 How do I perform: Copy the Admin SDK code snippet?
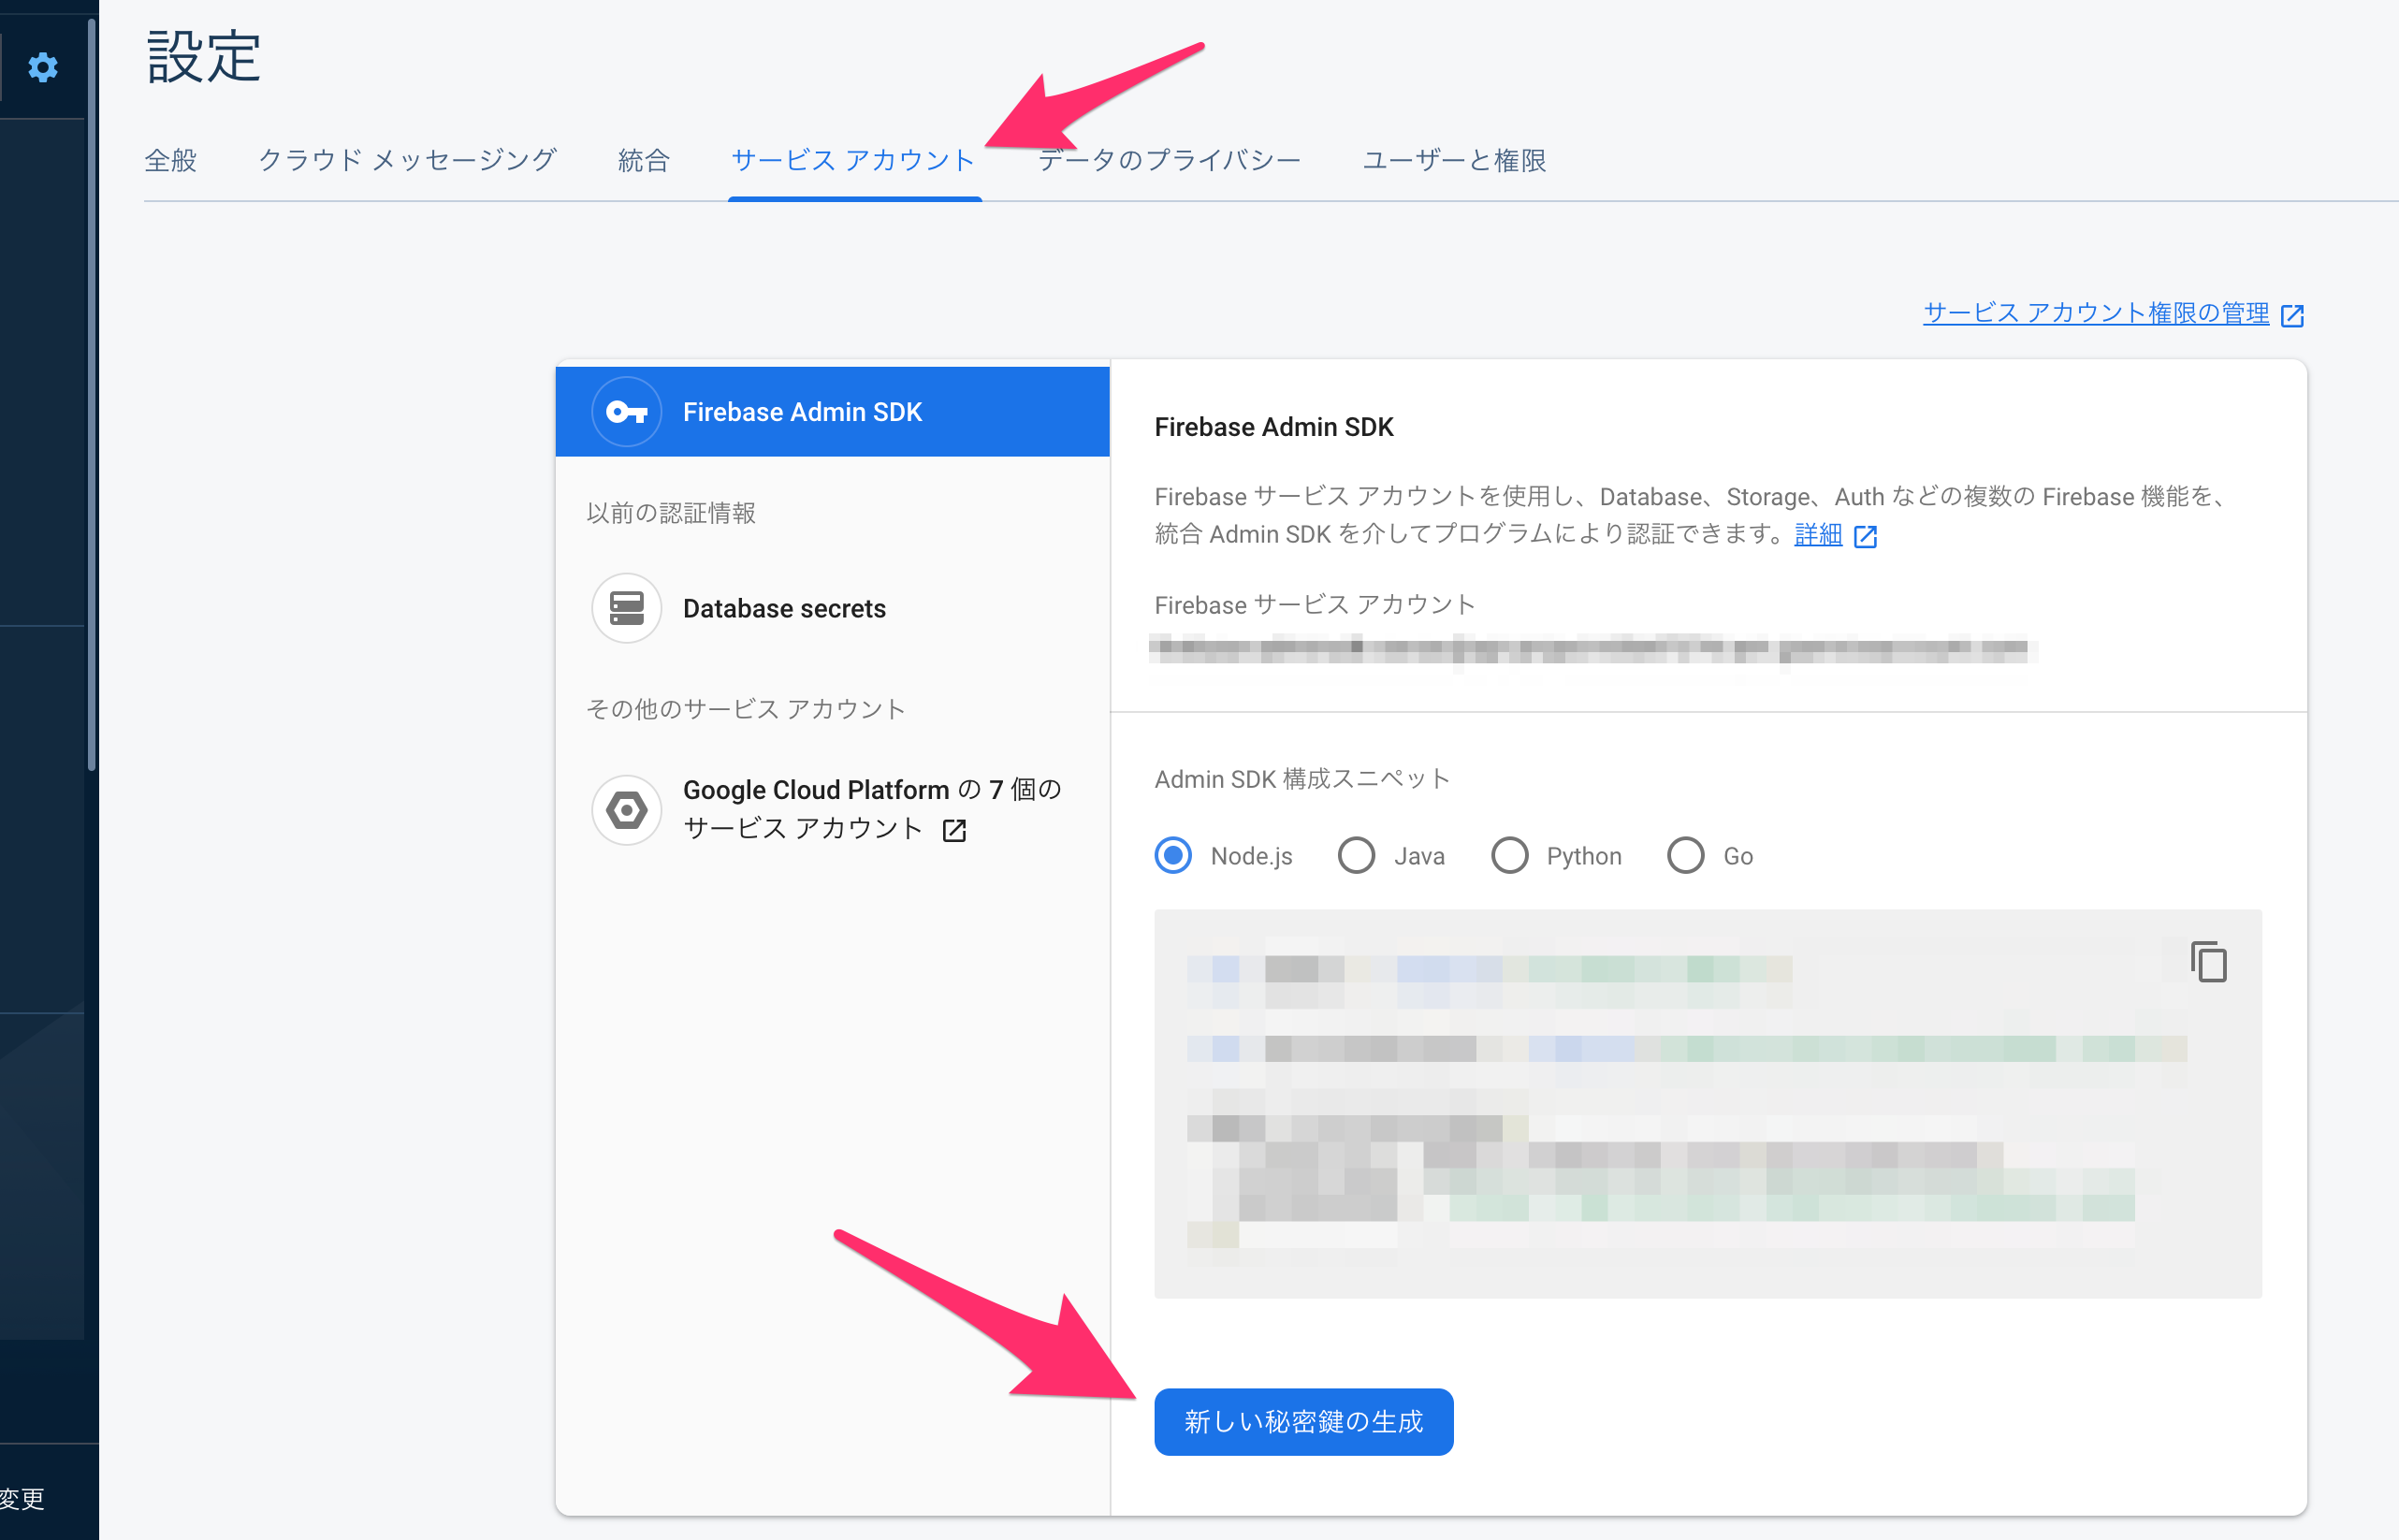(x=2208, y=962)
